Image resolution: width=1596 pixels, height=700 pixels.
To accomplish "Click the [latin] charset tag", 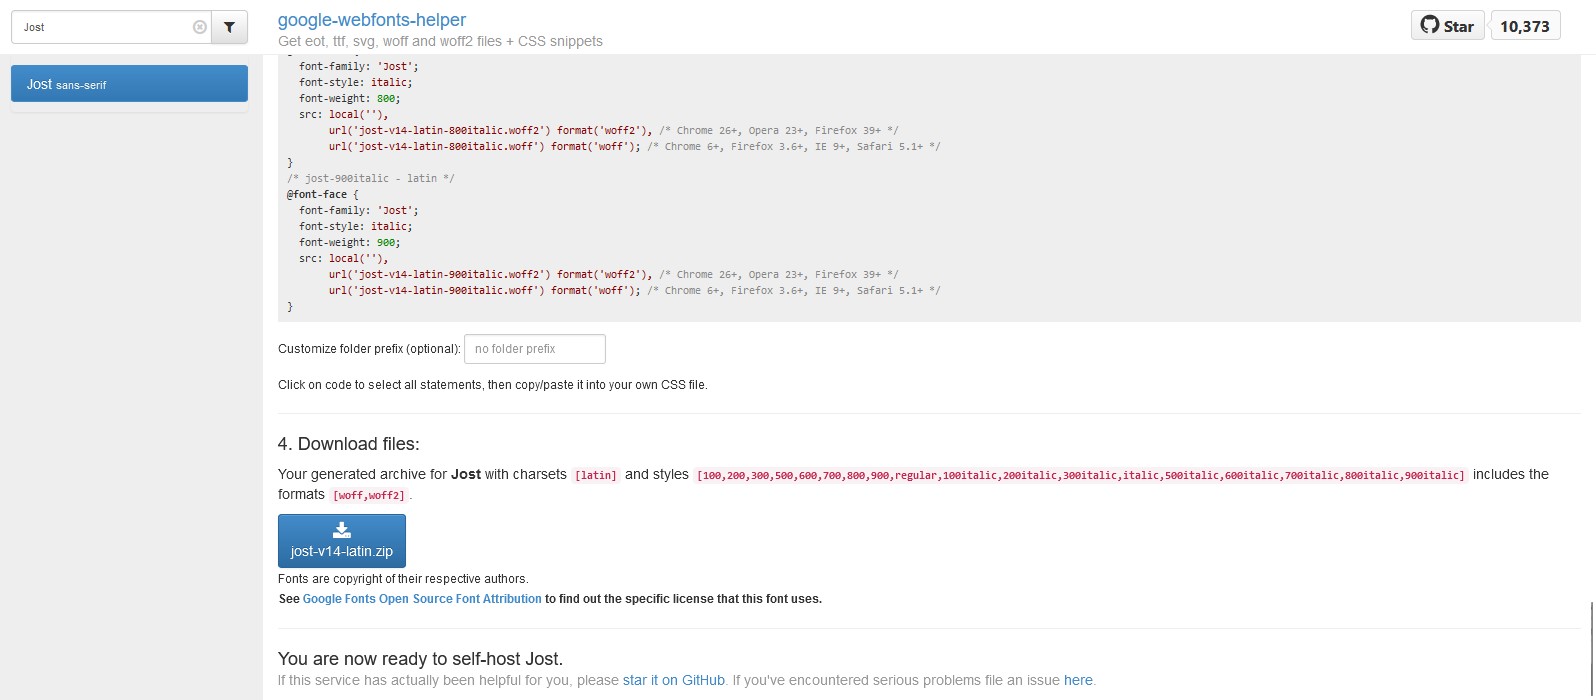I will pos(595,475).
